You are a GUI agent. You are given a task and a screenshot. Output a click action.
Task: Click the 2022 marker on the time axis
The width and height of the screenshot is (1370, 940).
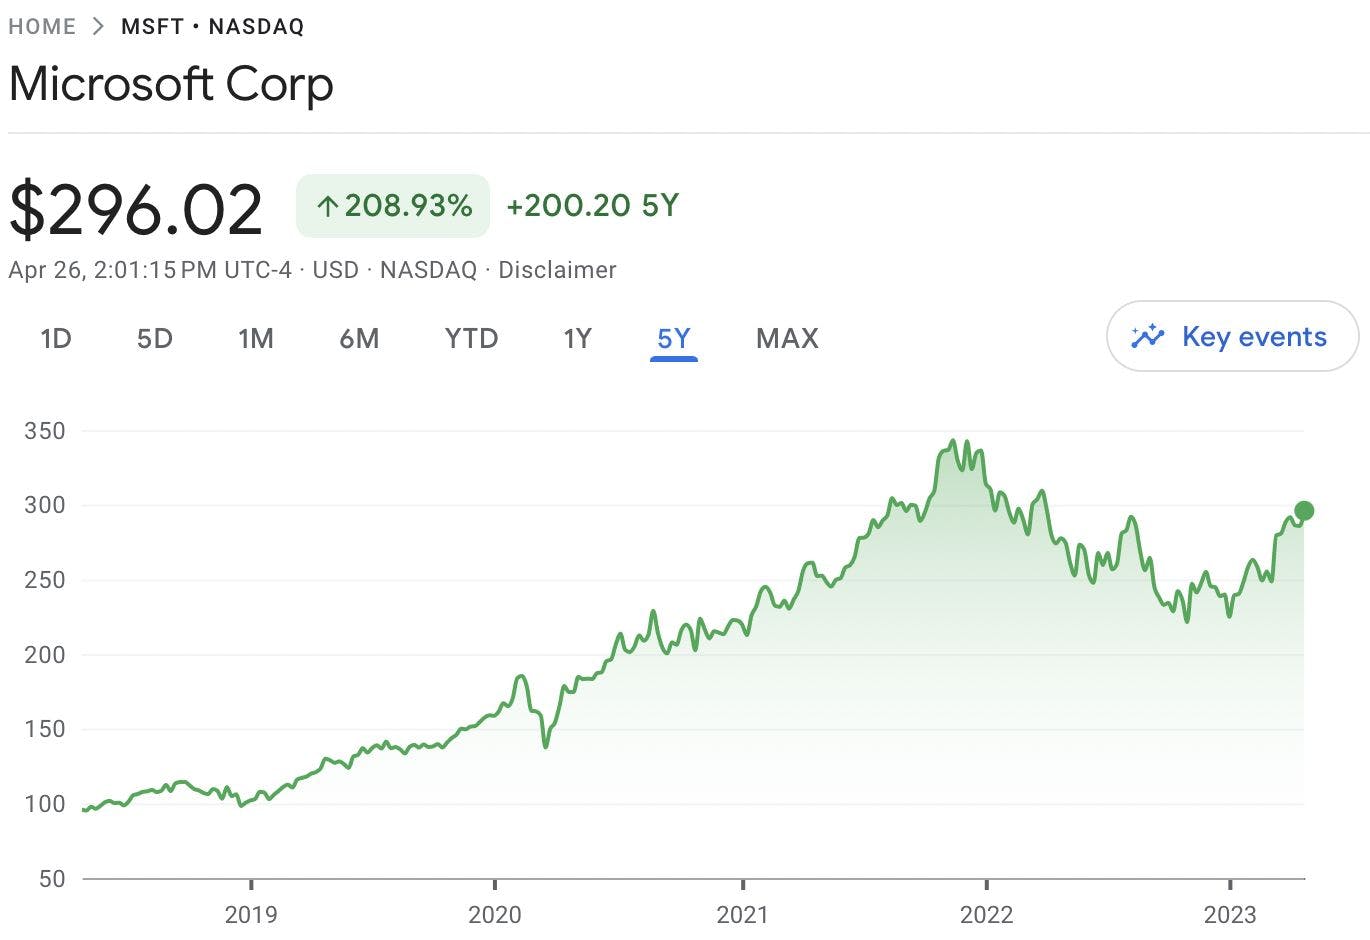click(x=986, y=913)
